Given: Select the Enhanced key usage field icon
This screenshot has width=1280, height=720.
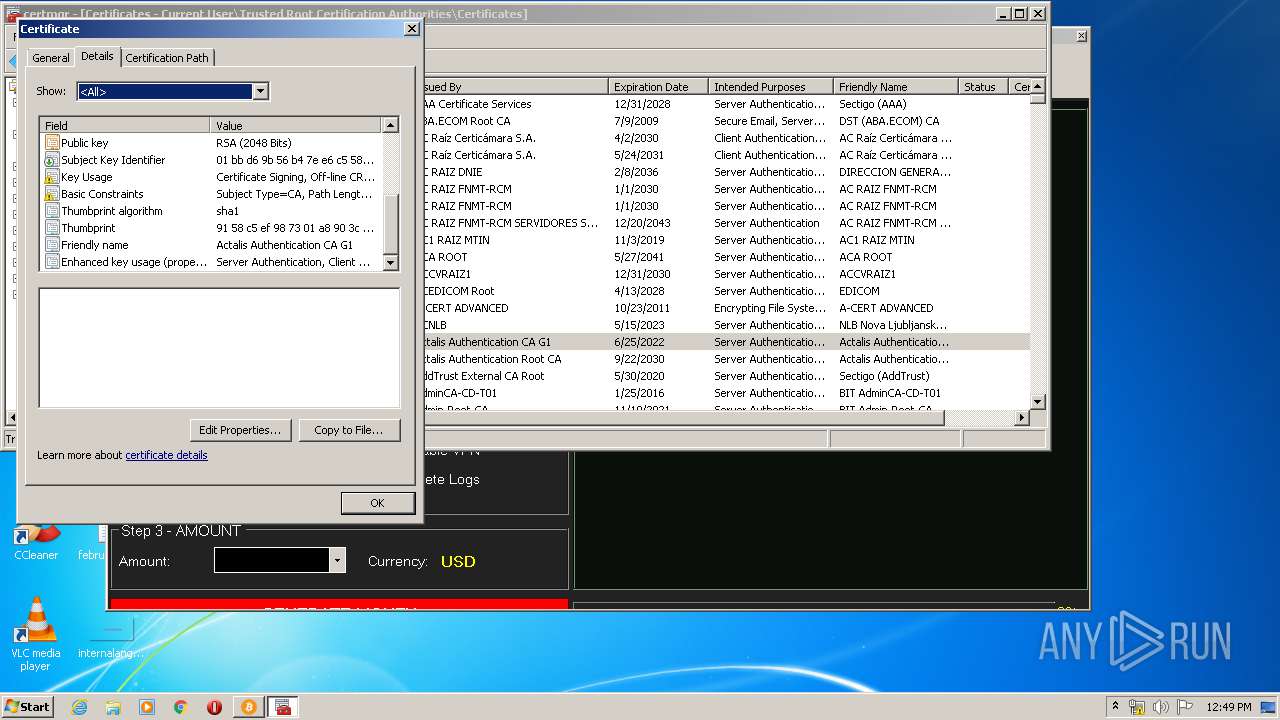Looking at the screenshot, I should click(52, 262).
